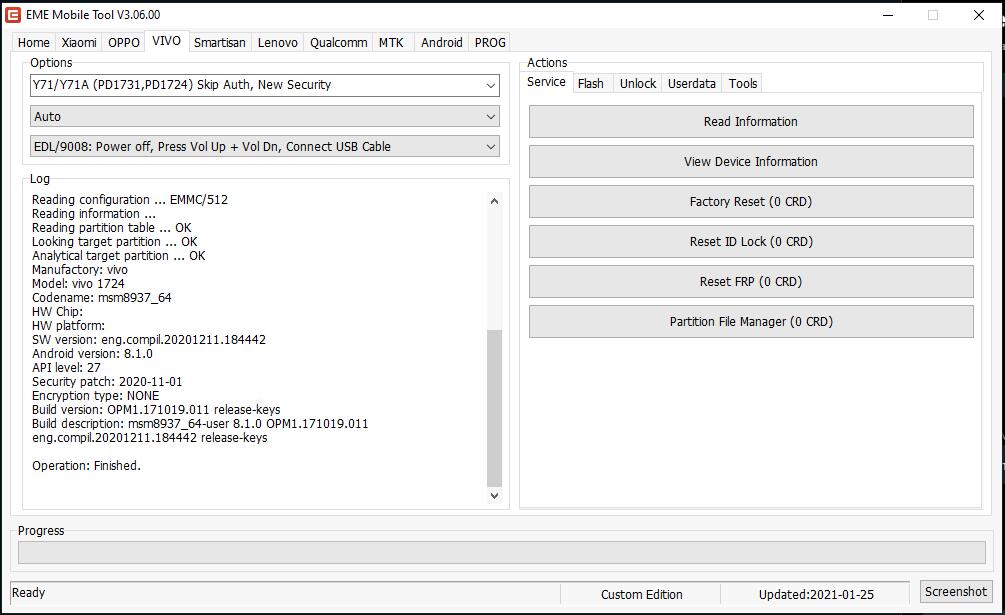Open the Smartisan tab
The image size is (1005, 615).
coord(220,42)
